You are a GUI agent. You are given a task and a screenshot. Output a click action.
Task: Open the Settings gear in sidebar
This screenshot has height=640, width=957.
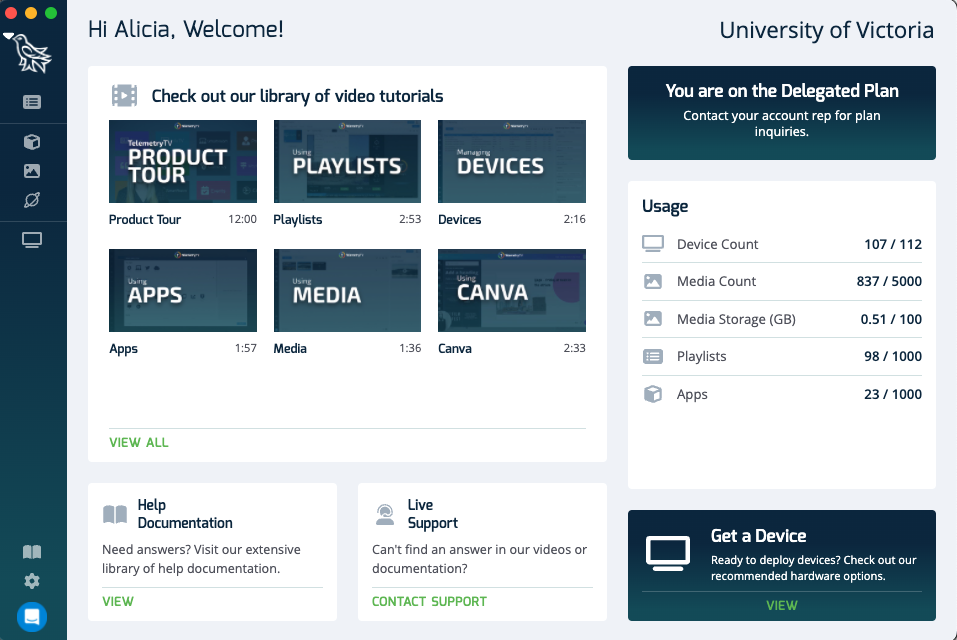coord(32,581)
